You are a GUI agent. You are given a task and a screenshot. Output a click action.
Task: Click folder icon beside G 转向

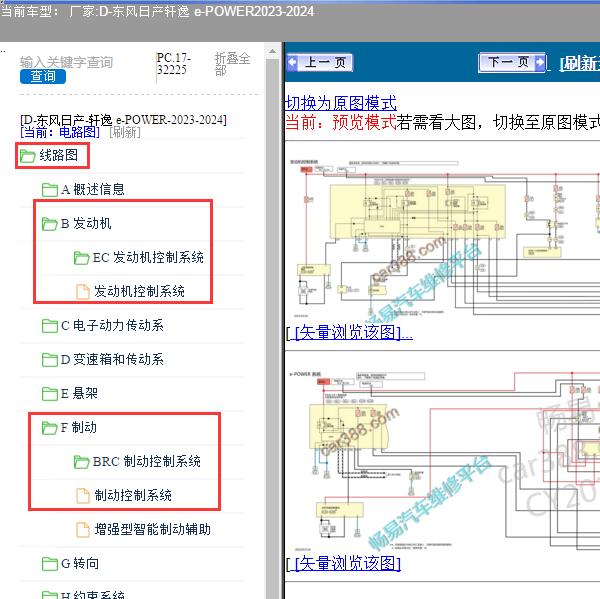pos(50,564)
